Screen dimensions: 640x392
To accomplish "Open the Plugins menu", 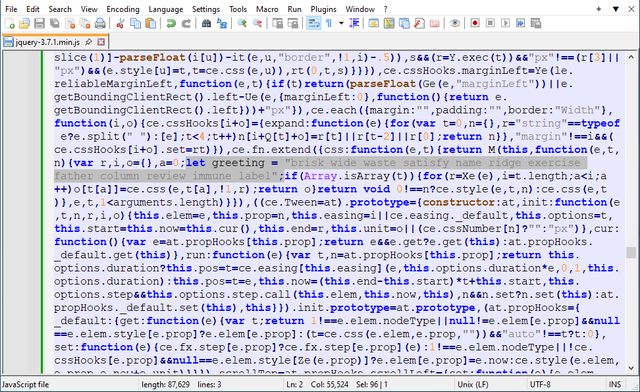I will [323, 9].
